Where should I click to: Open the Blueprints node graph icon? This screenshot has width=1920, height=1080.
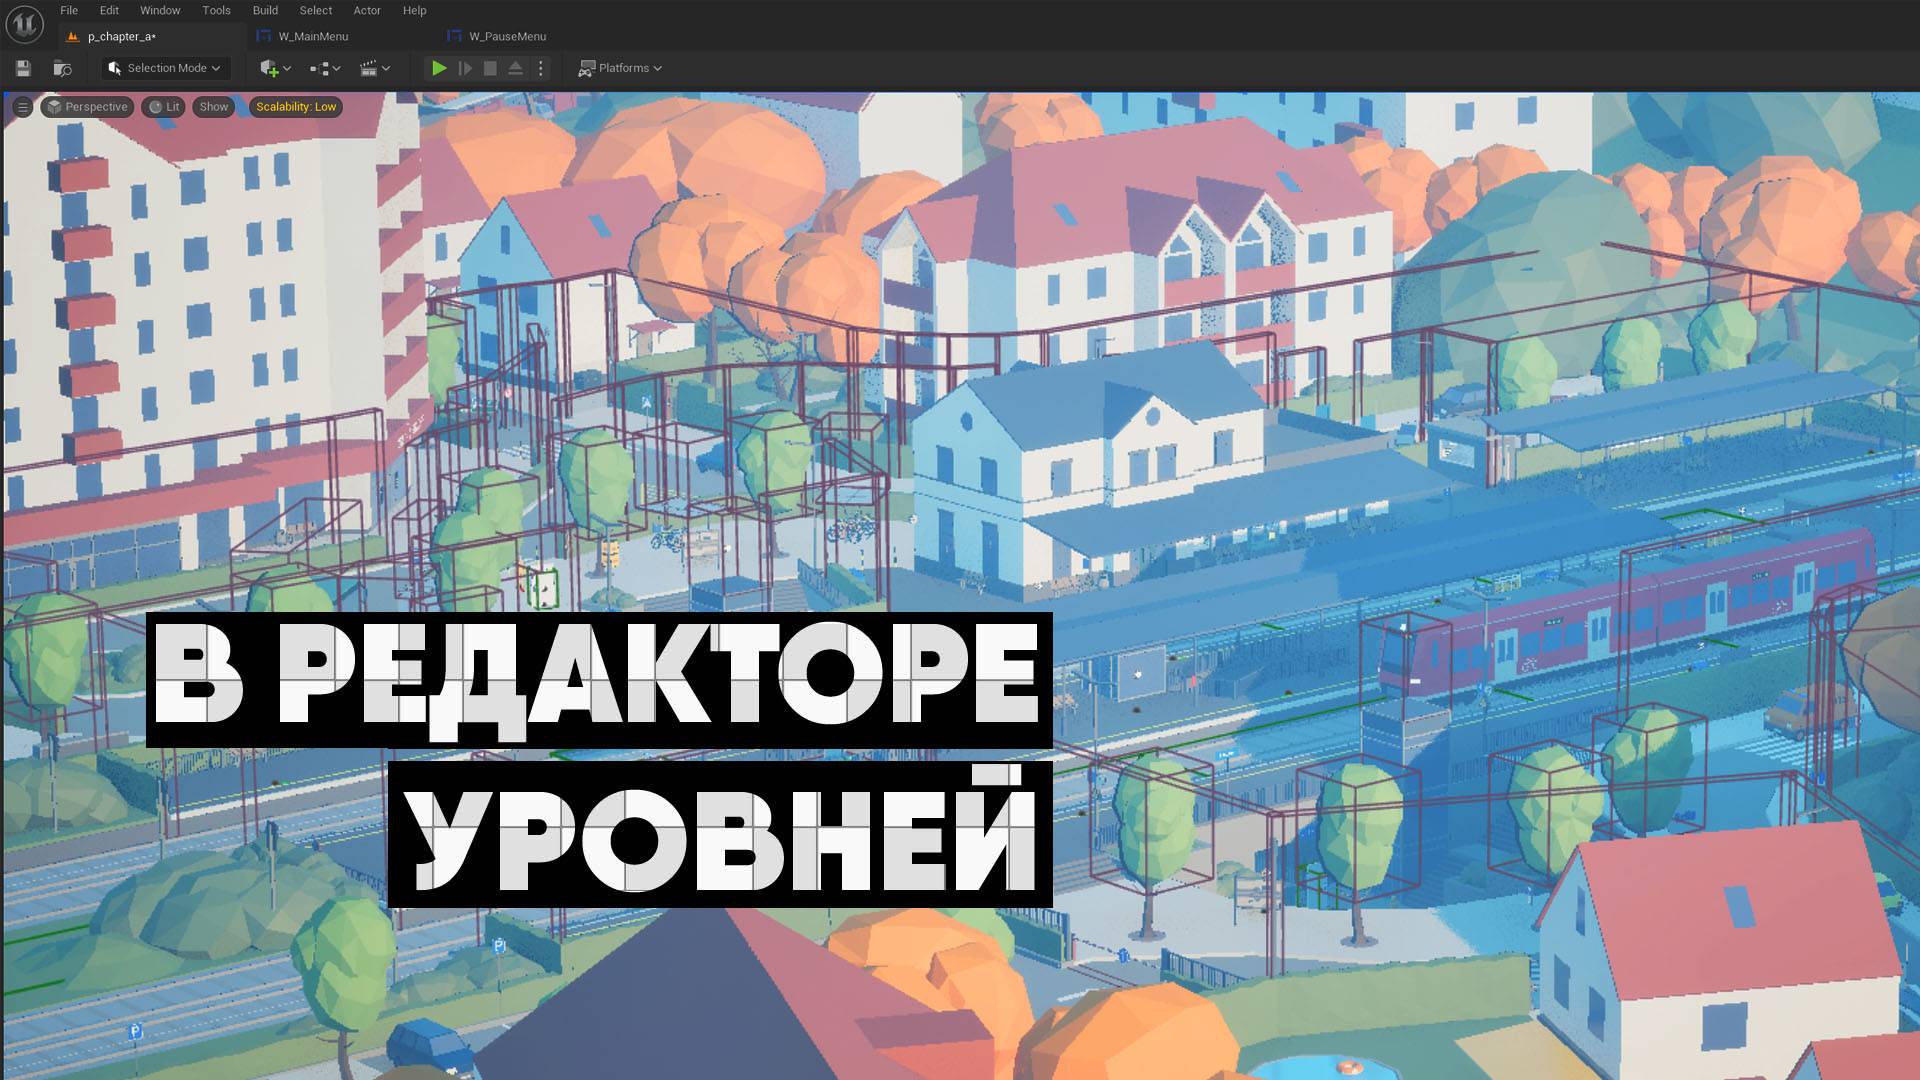coord(320,68)
